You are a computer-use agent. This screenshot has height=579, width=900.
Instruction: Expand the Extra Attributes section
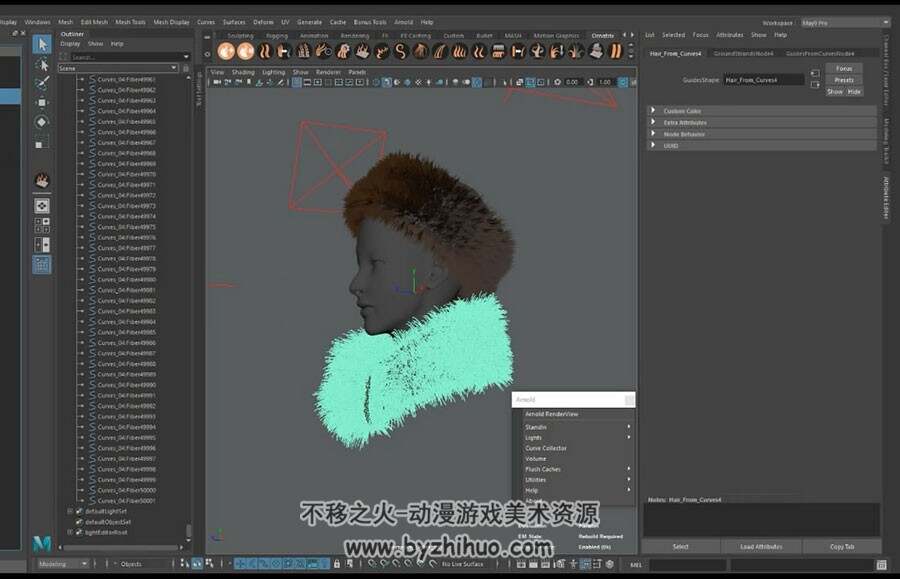click(653, 122)
